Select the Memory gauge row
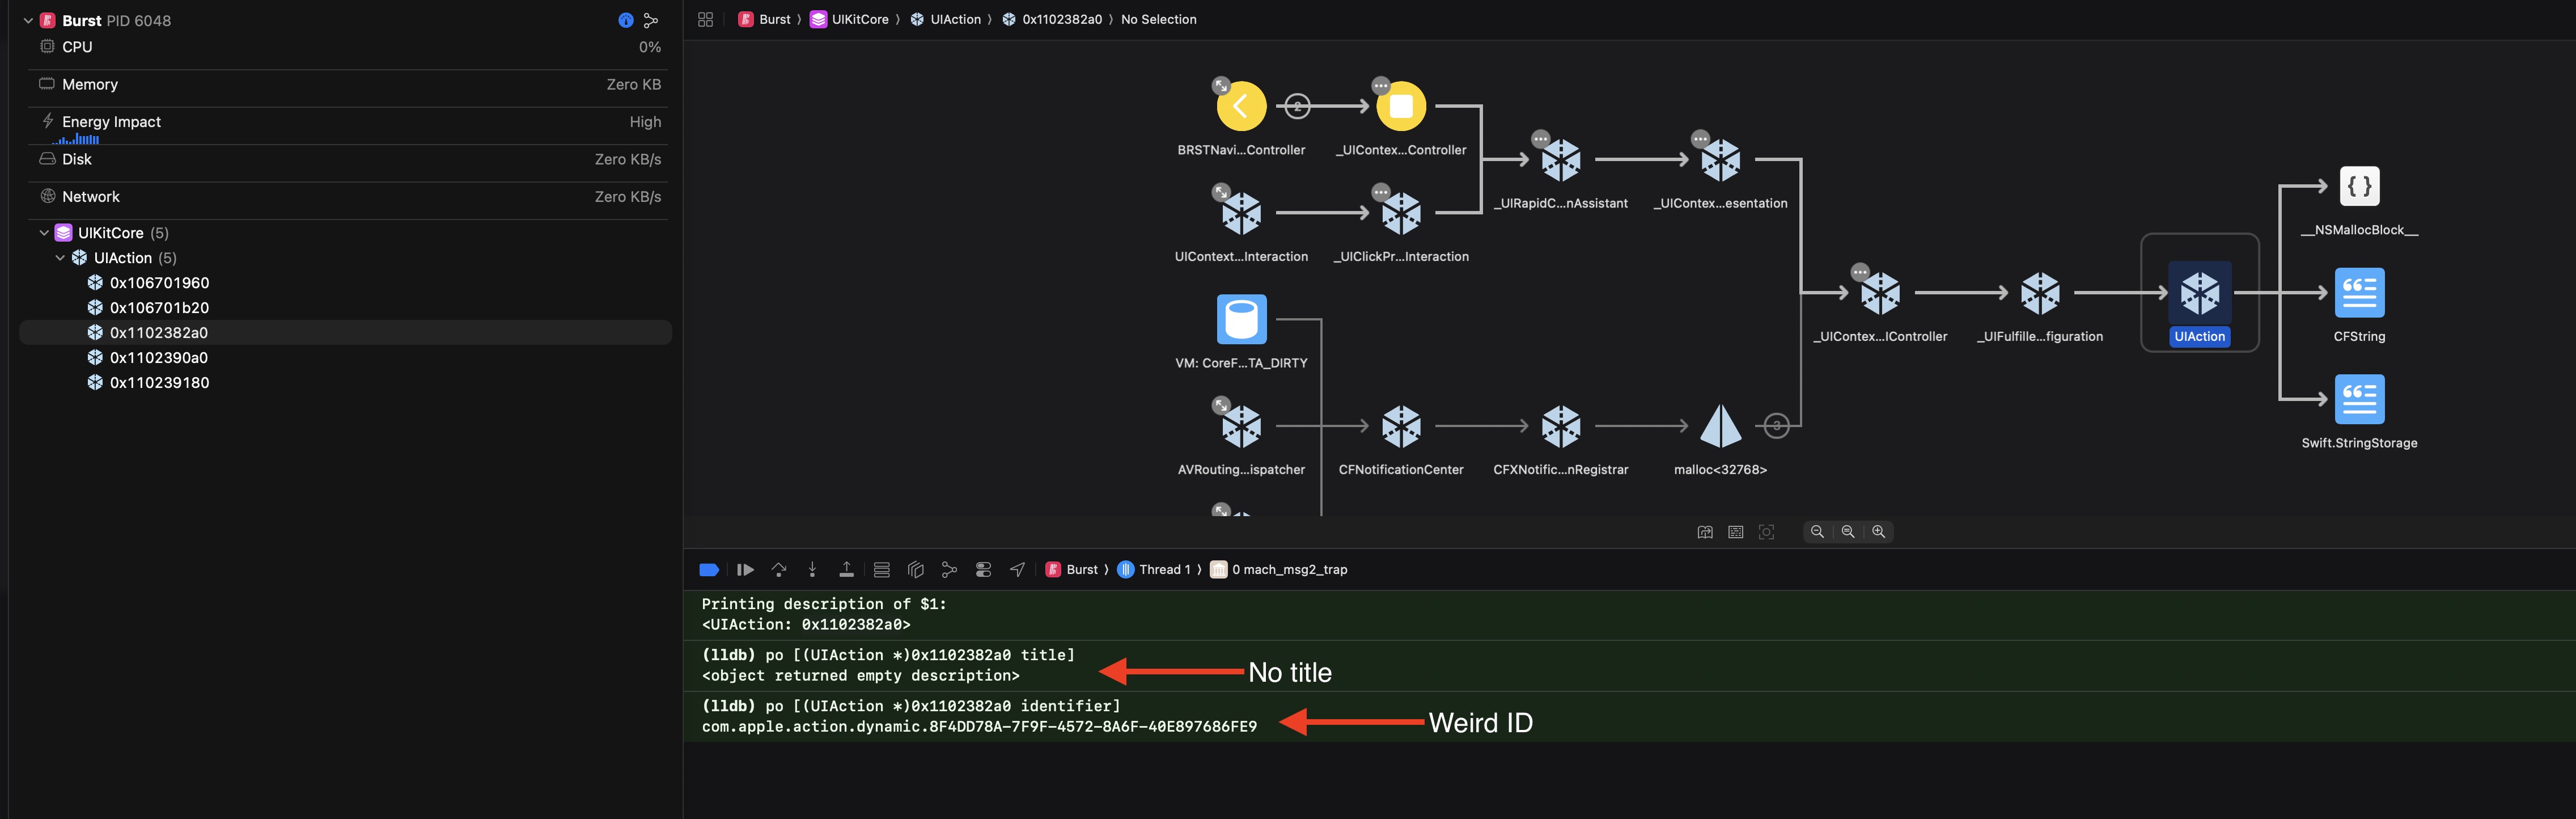Viewport: 2576px width, 819px height. (348, 85)
